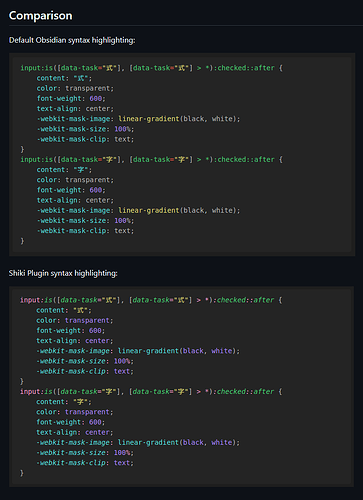This screenshot has width=363, height=500.
Task: Click last '-webkit-mask-clip: text' in Default Obsidian block
Action: tap(85, 231)
